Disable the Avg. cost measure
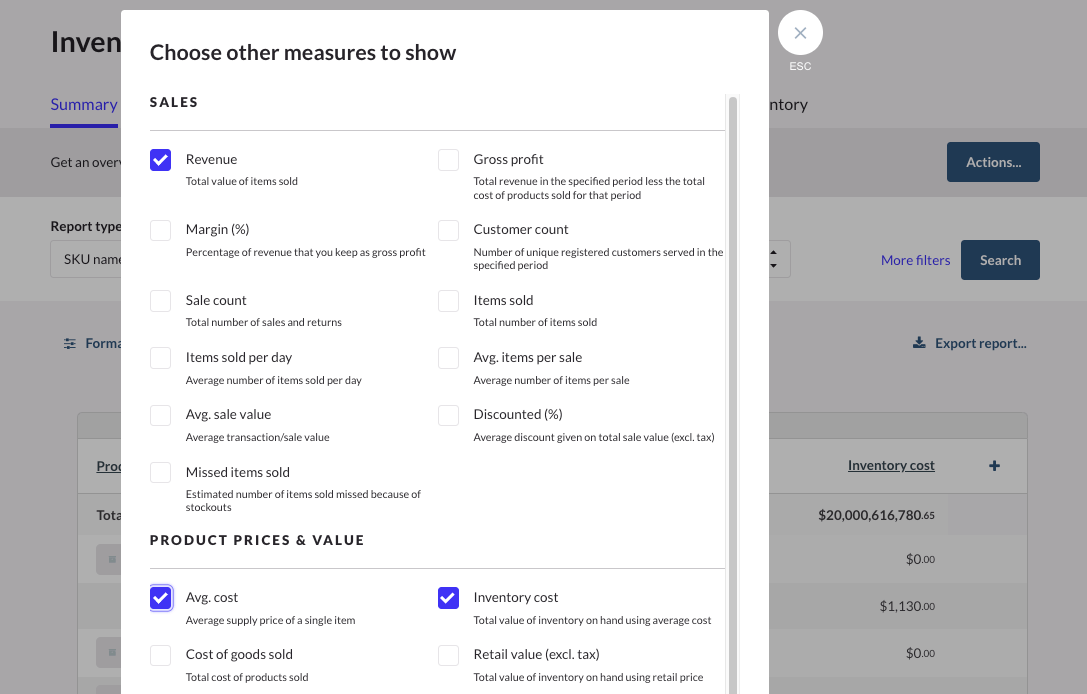Image resolution: width=1087 pixels, height=694 pixels. coord(161,598)
